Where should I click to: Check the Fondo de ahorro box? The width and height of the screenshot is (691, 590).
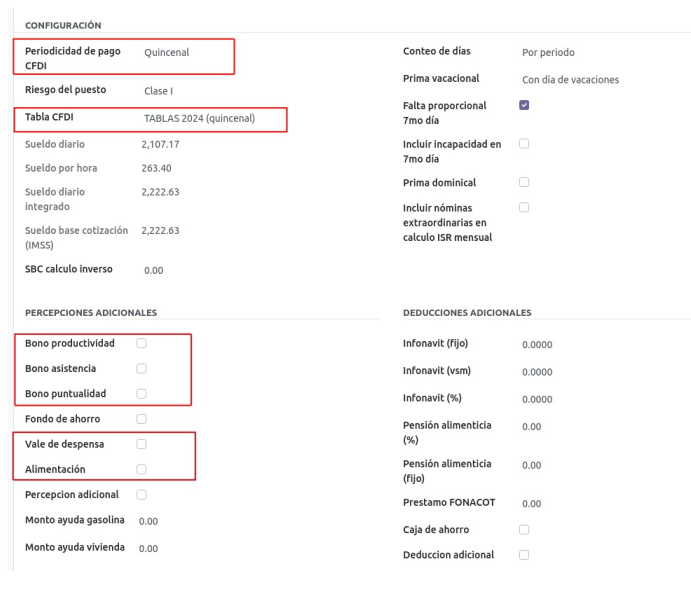click(141, 418)
